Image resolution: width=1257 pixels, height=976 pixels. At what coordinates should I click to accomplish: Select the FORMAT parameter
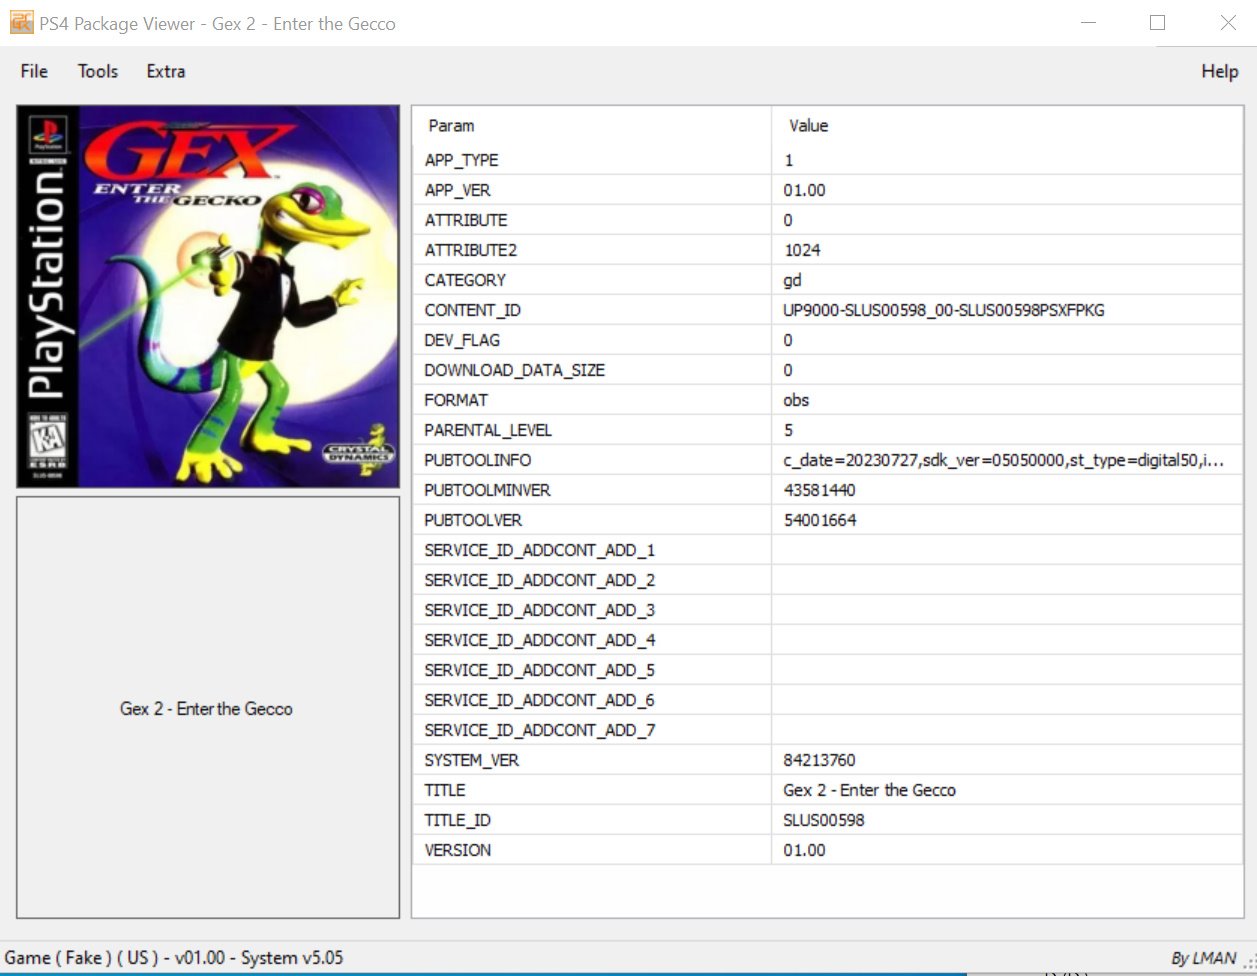(456, 400)
